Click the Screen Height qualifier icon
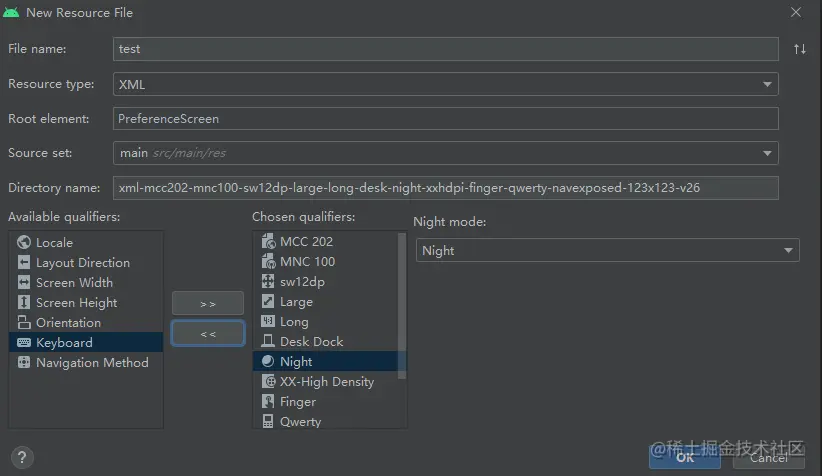 coord(24,302)
